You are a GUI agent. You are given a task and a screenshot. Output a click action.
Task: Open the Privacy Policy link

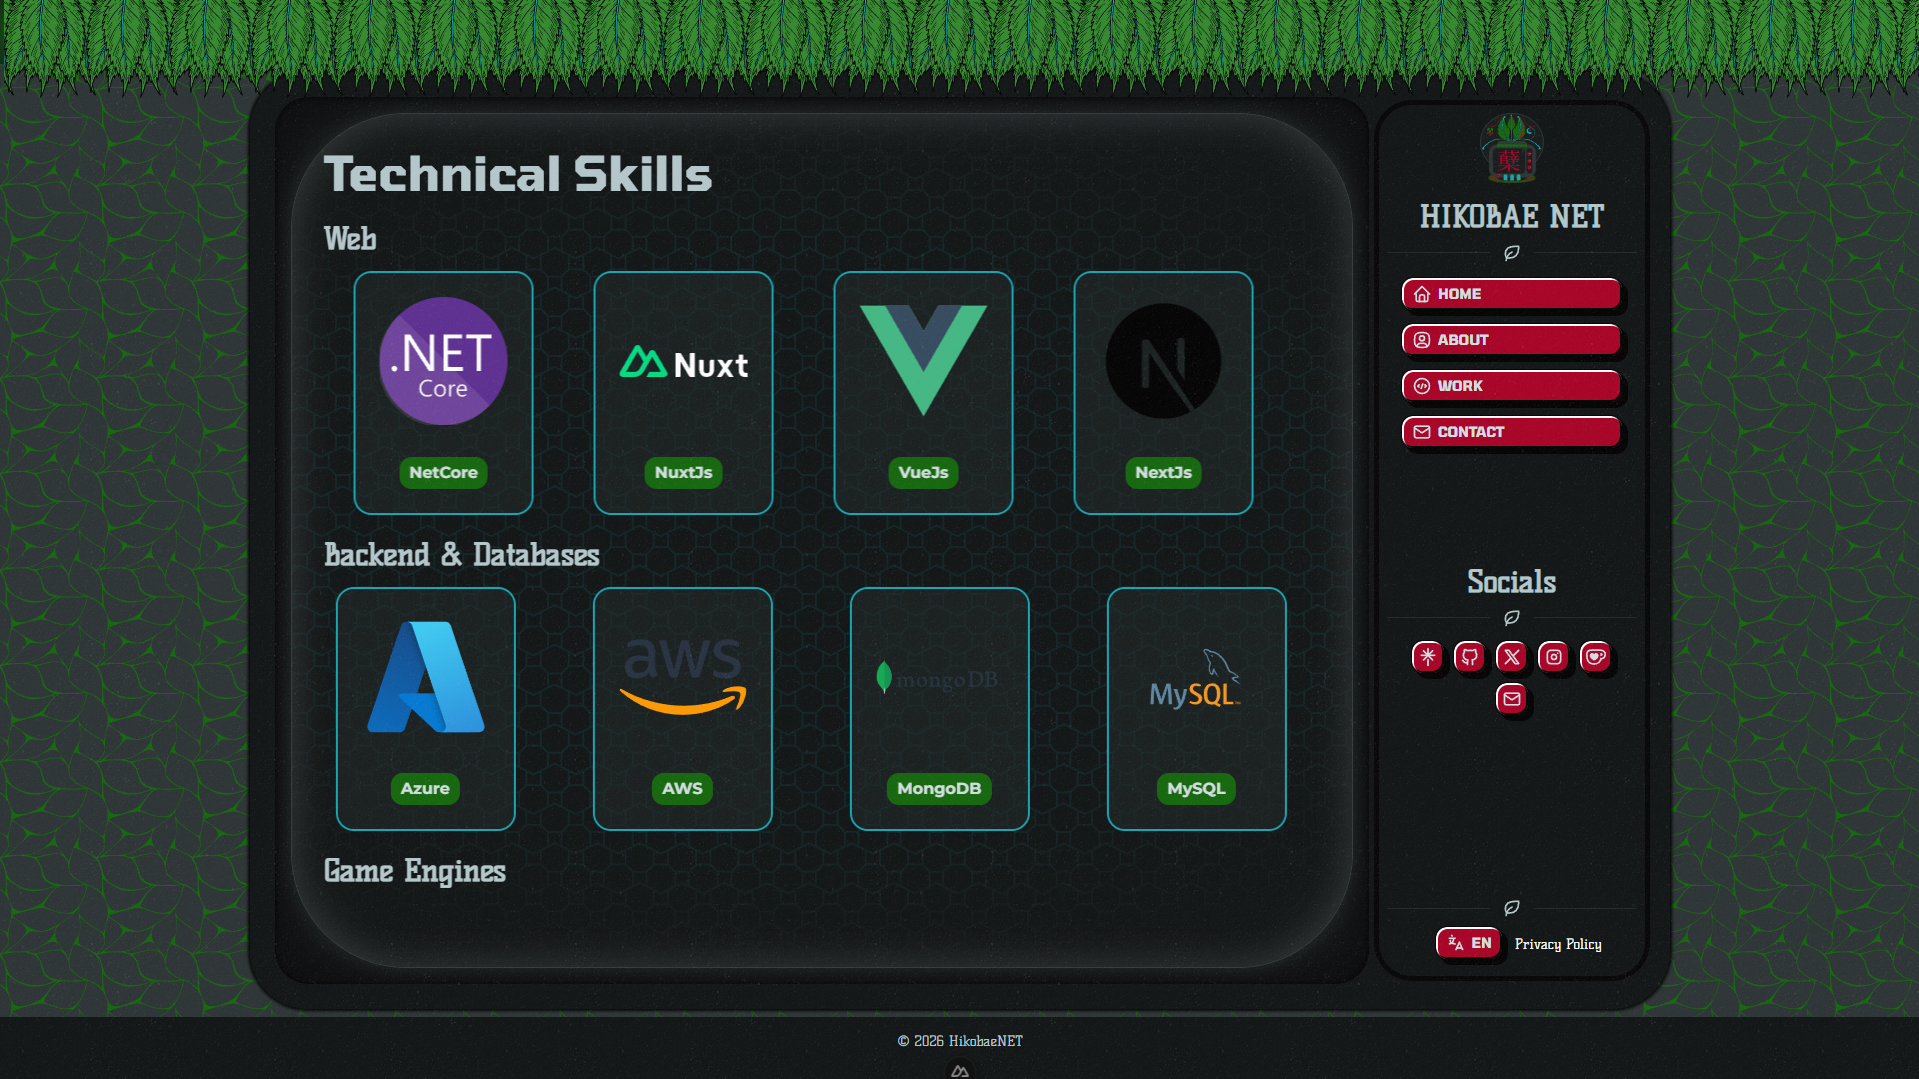point(1557,944)
